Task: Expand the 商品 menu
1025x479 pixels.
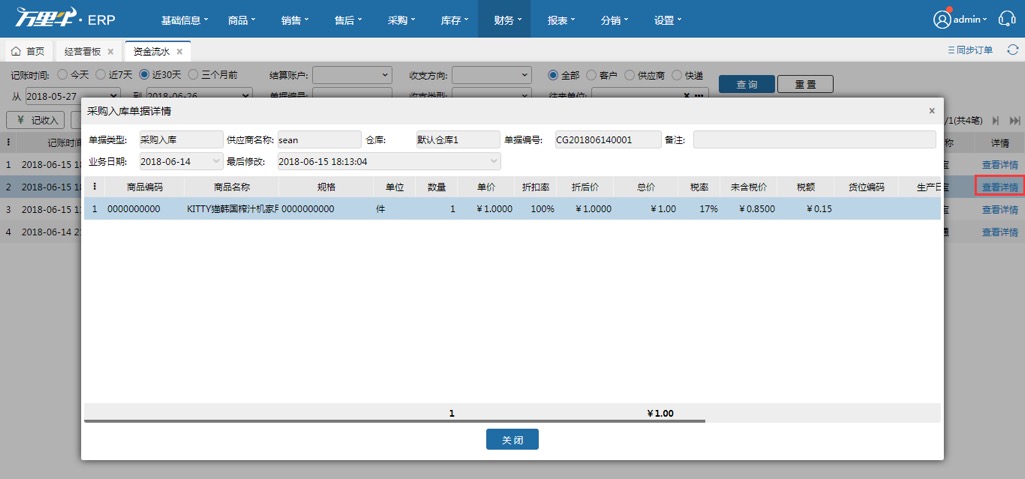Action: coord(242,20)
